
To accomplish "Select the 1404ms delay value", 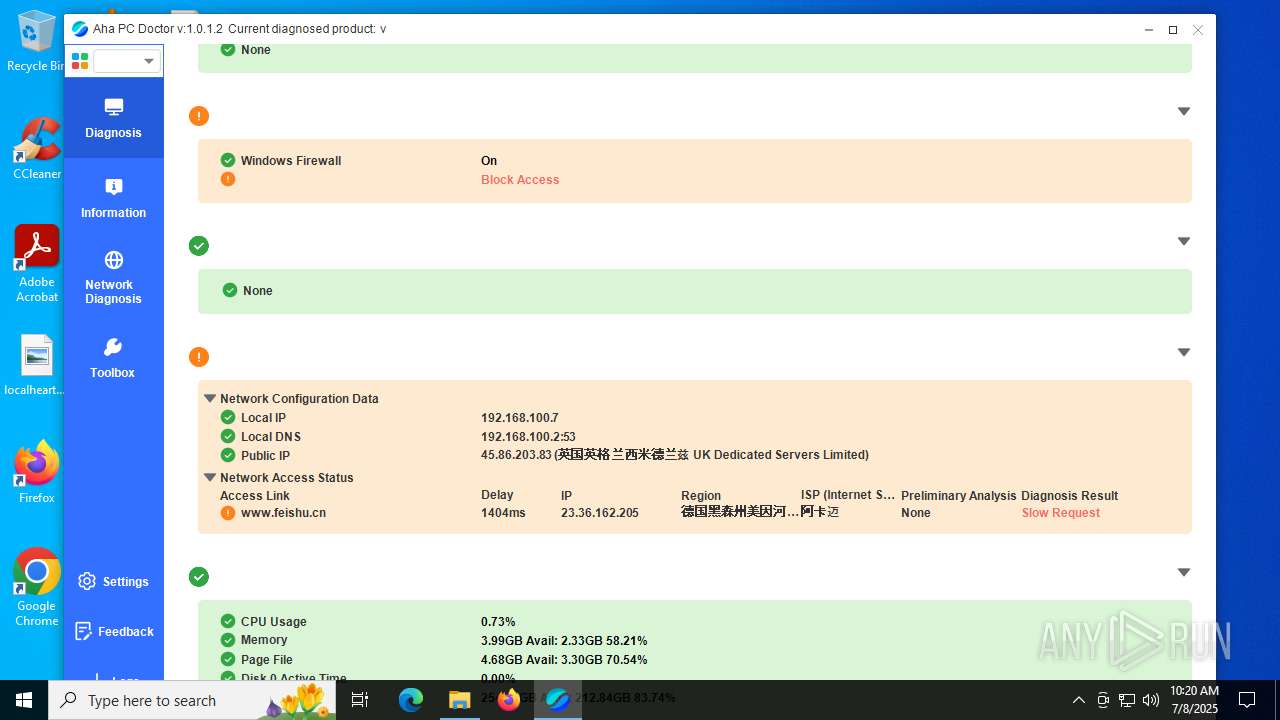I will [503, 513].
